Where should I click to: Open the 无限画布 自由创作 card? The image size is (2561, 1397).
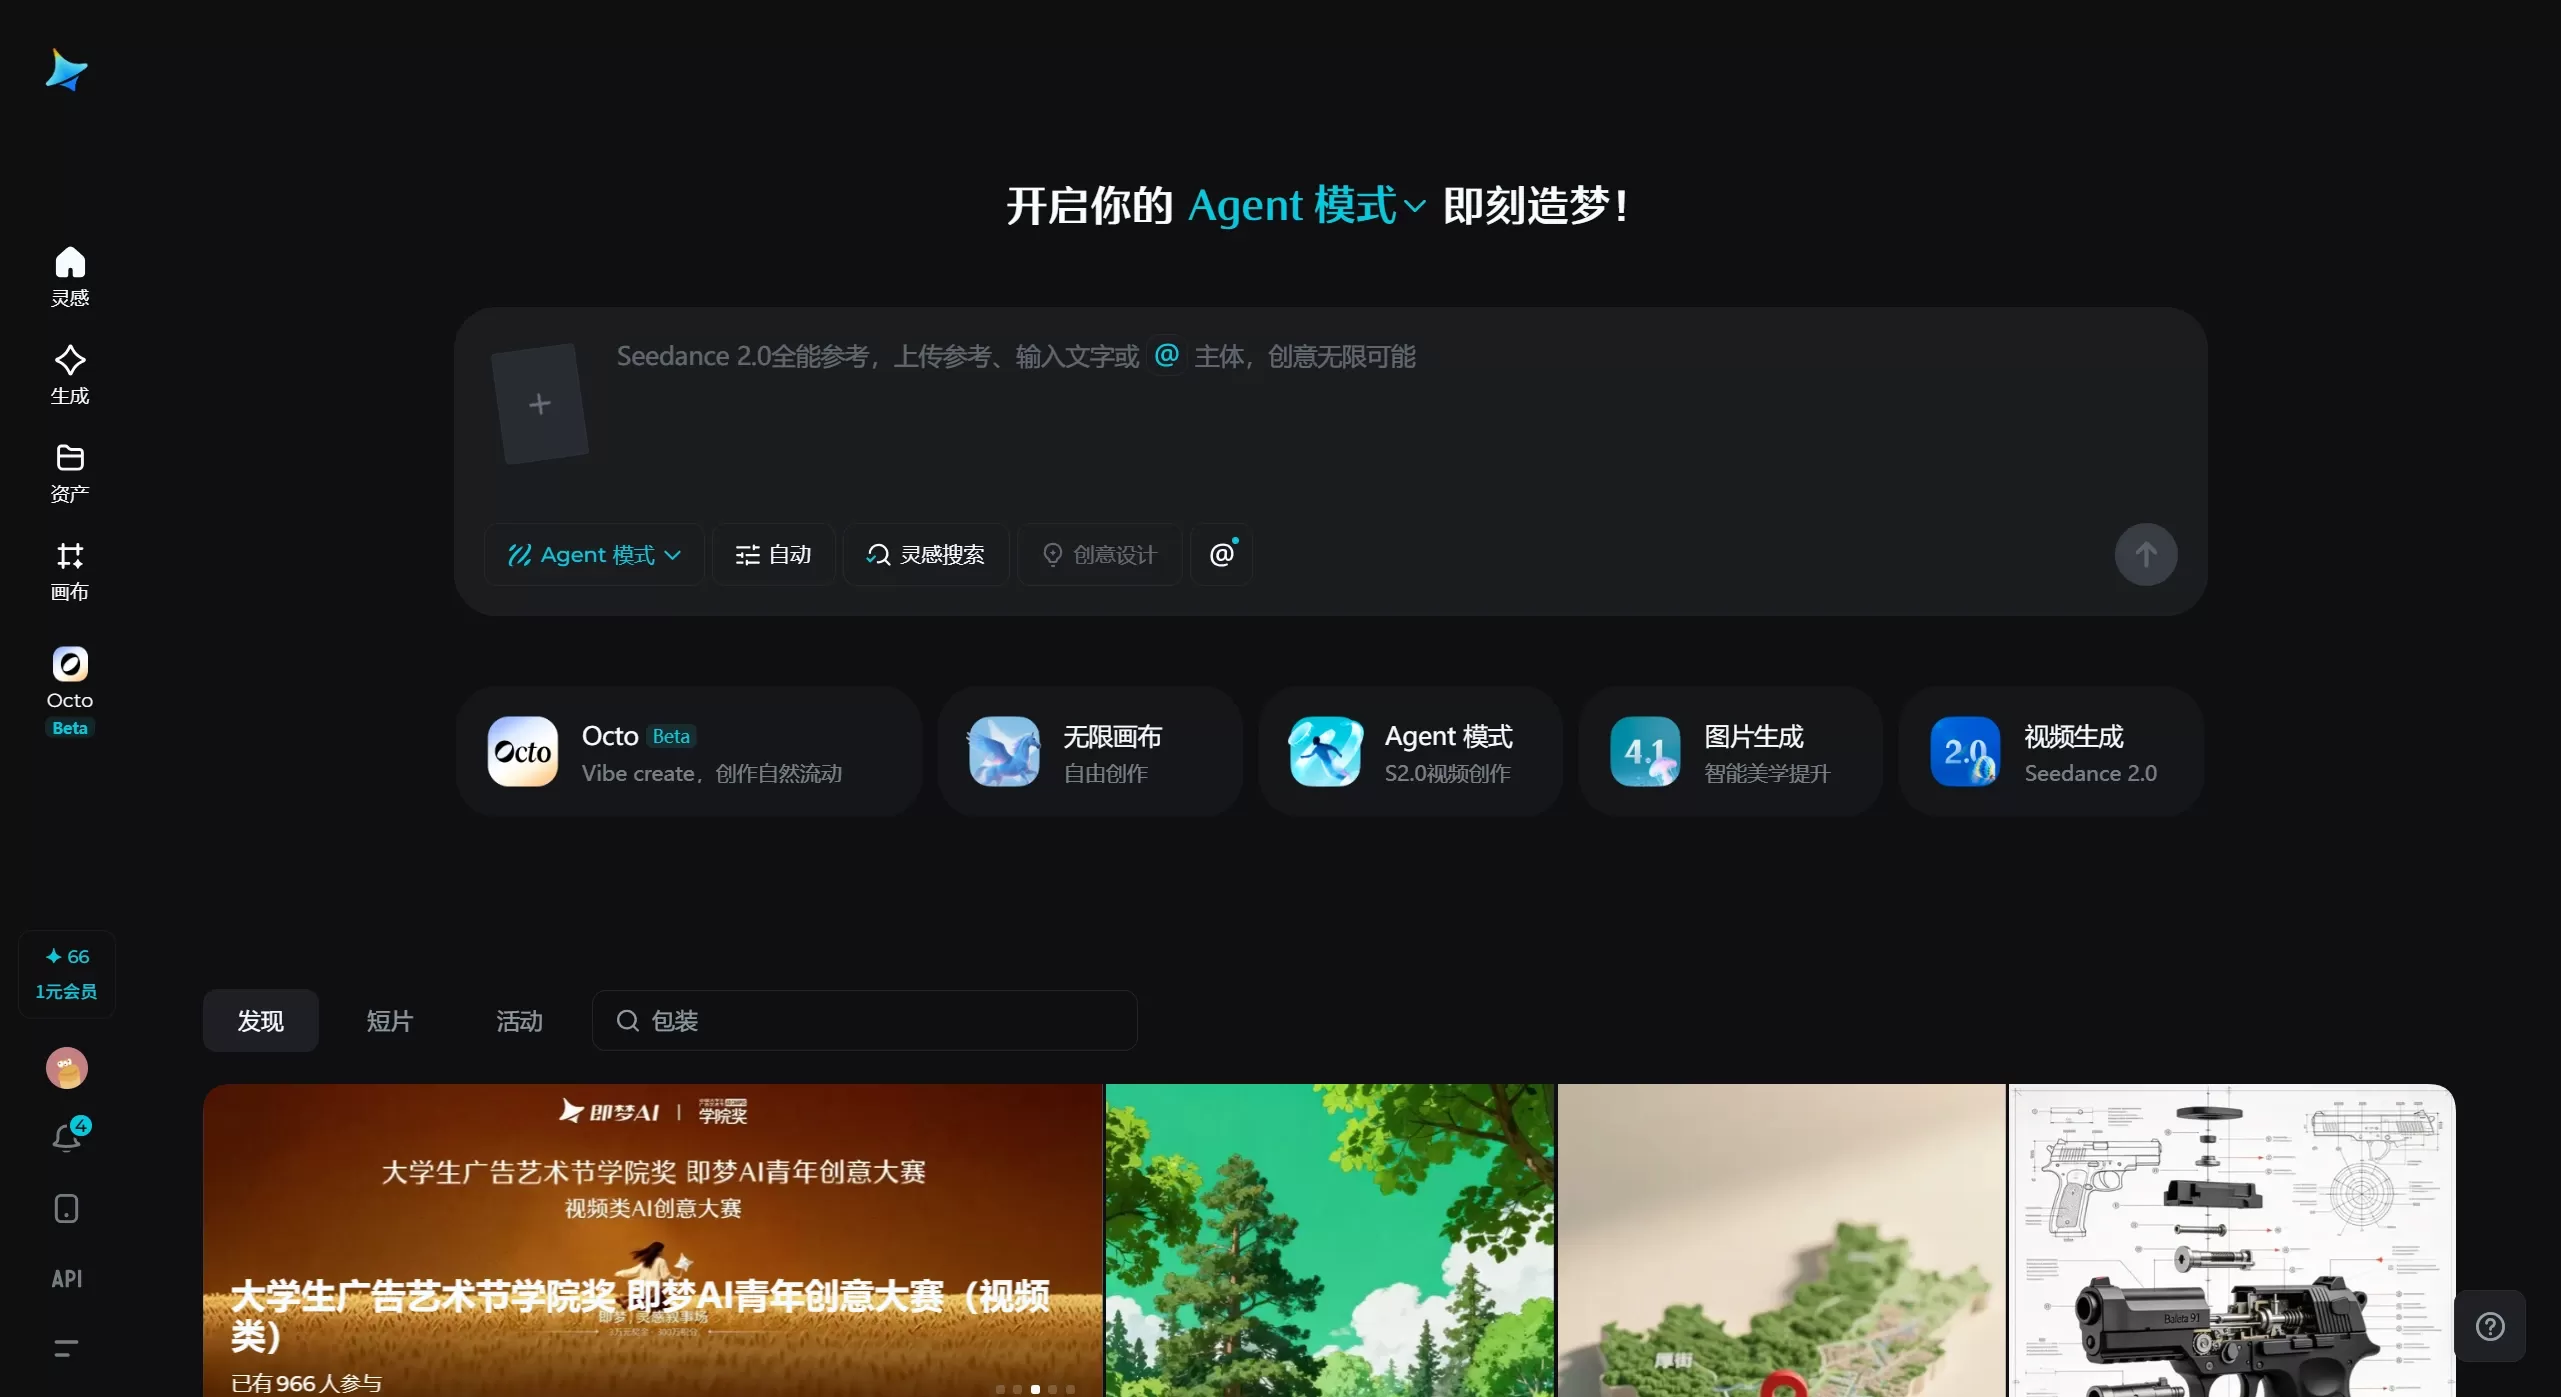pyautogui.click(x=1091, y=752)
